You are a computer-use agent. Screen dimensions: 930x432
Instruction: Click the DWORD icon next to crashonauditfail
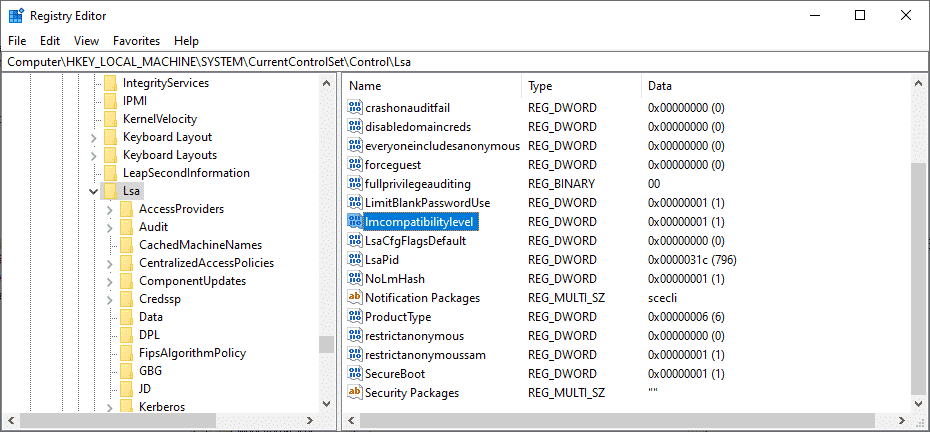pyautogui.click(x=355, y=108)
